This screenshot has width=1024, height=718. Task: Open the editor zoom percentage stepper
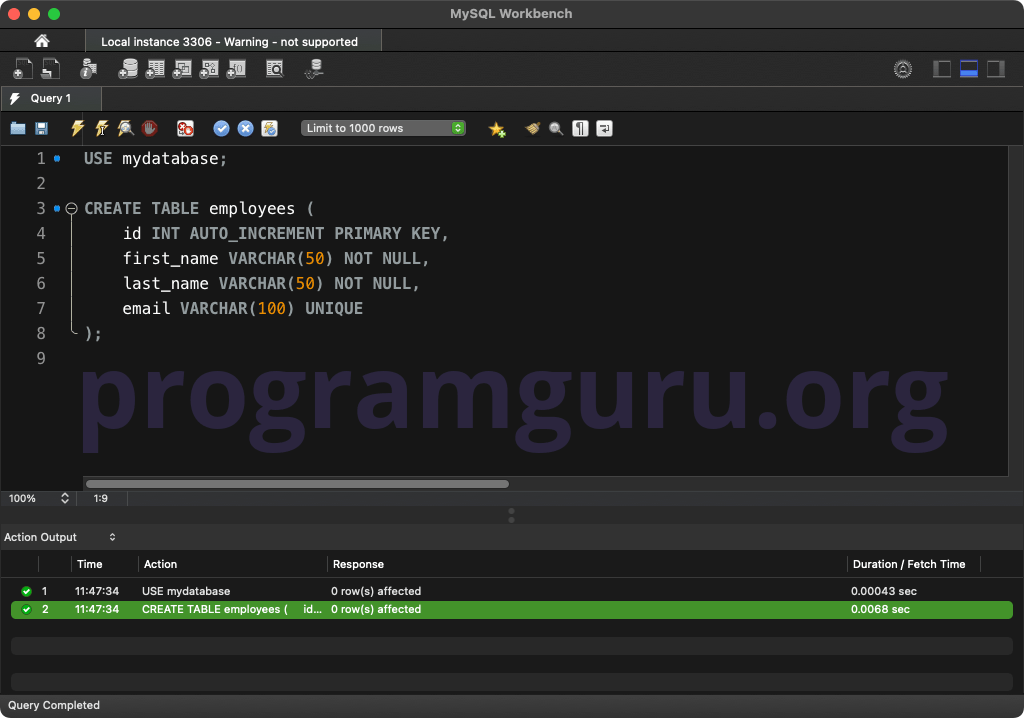[63, 498]
